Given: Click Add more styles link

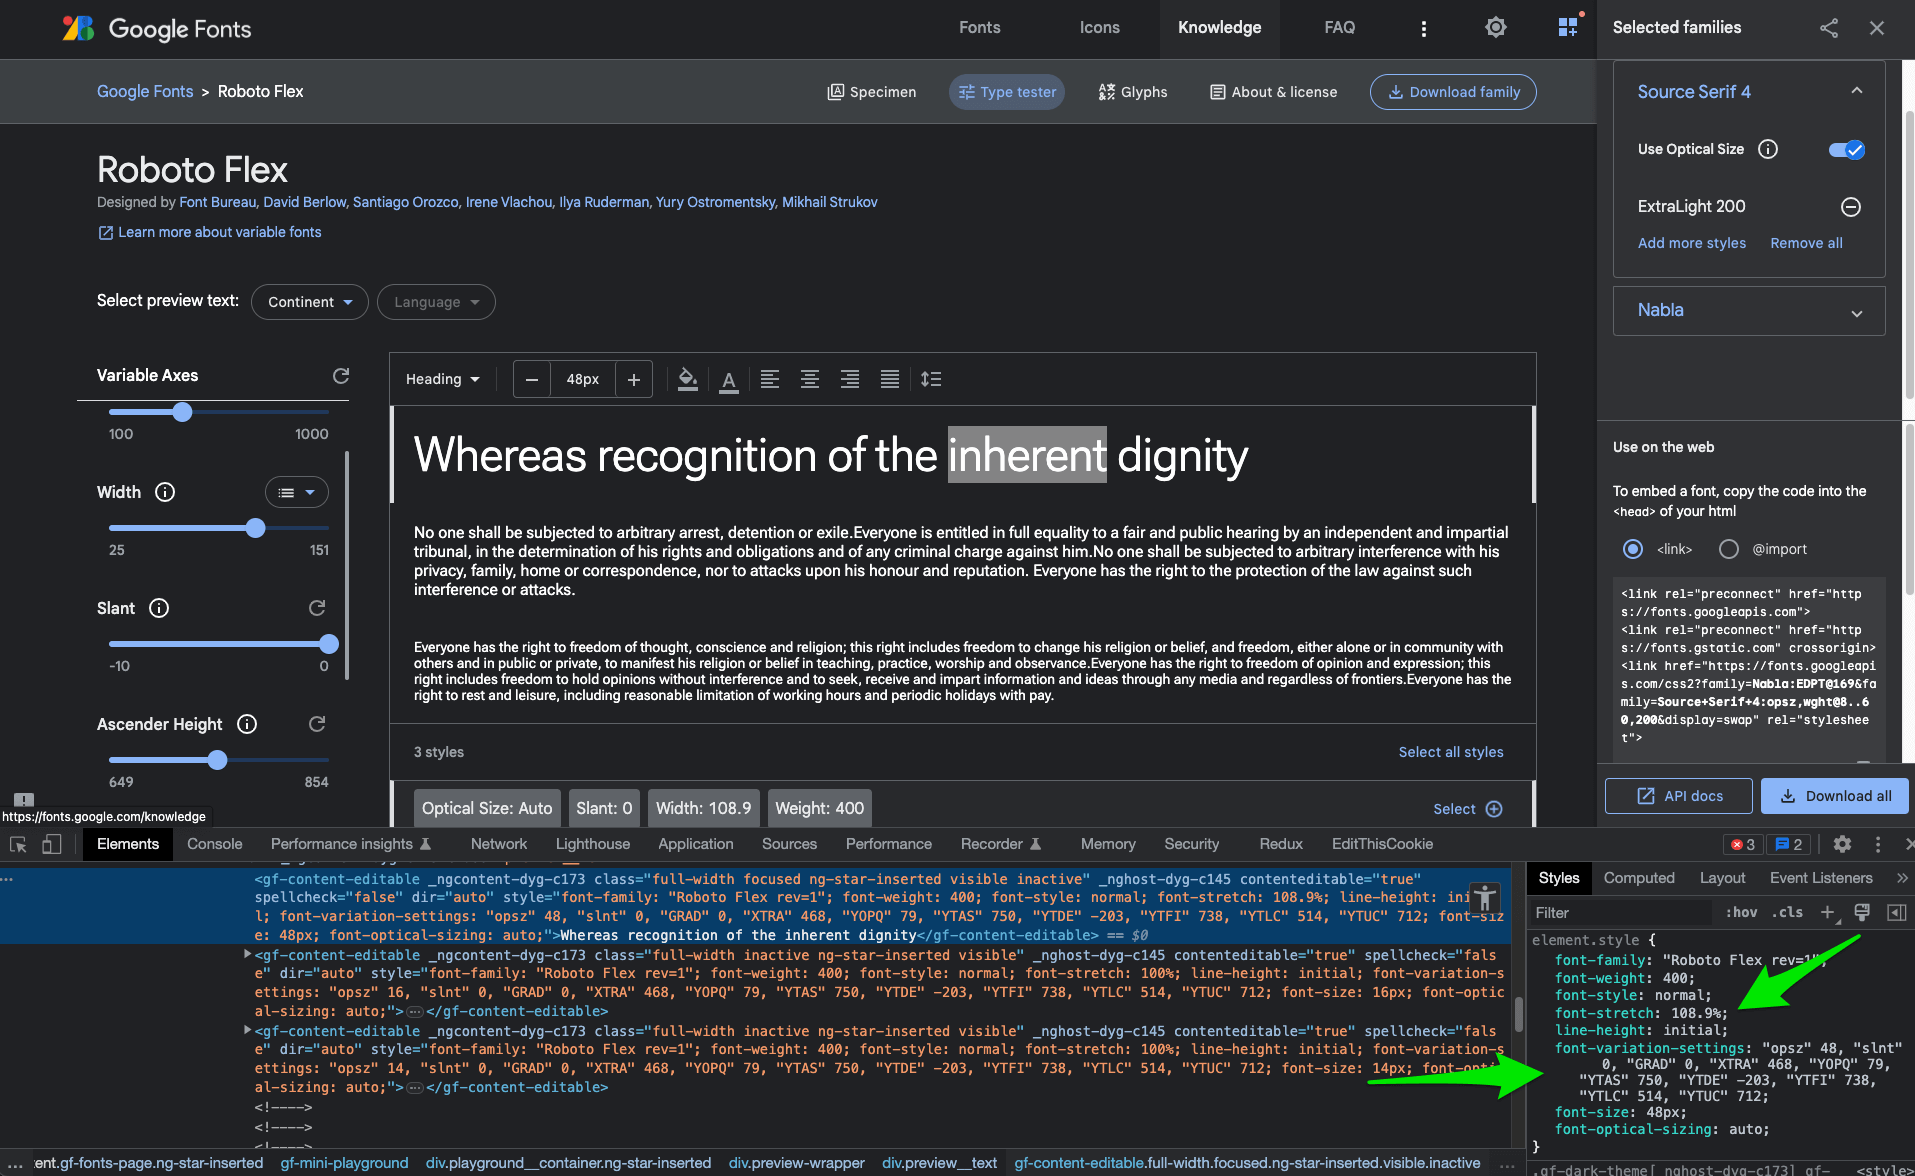Looking at the screenshot, I should (1692, 243).
